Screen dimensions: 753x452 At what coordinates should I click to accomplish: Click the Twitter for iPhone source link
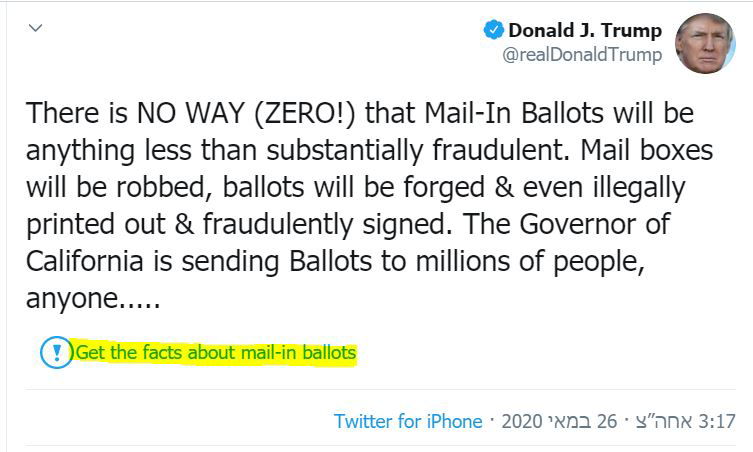coord(408,421)
